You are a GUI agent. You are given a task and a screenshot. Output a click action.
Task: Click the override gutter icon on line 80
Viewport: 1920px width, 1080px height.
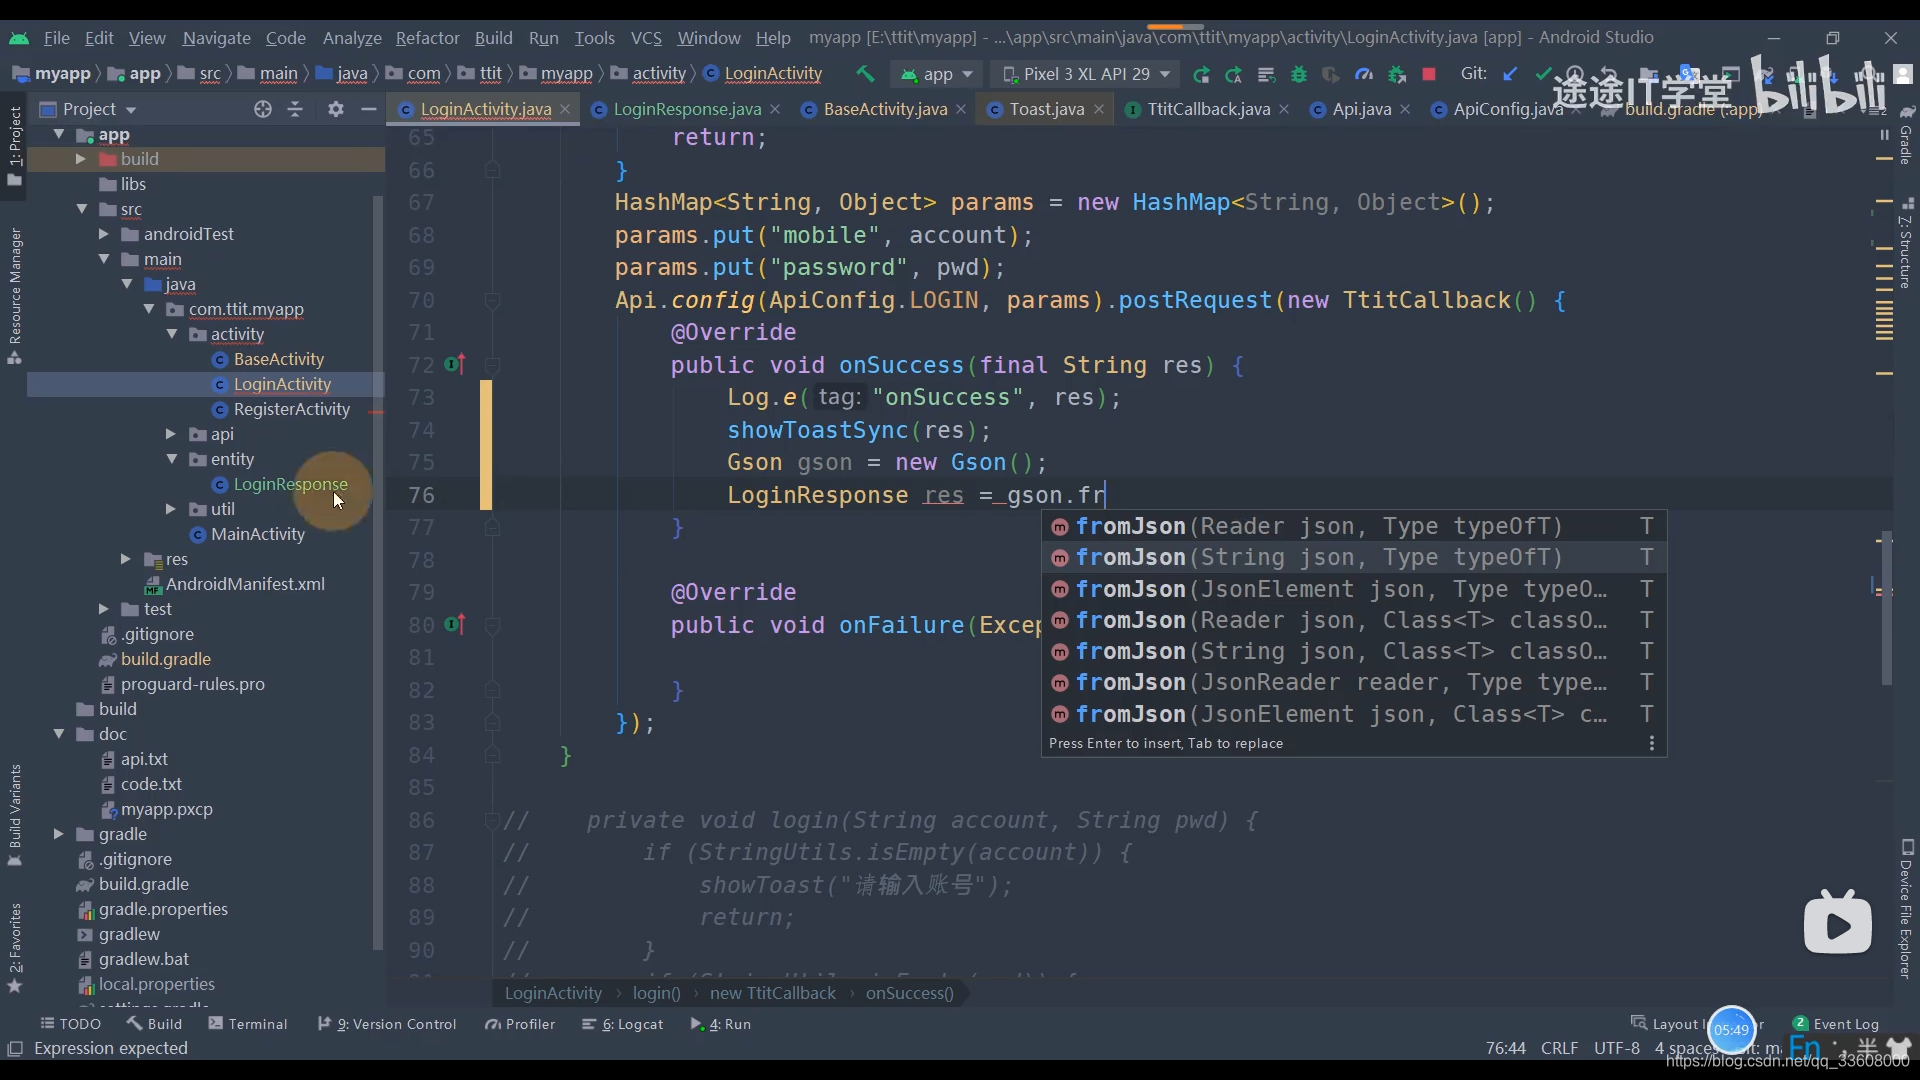tap(455, 625)
